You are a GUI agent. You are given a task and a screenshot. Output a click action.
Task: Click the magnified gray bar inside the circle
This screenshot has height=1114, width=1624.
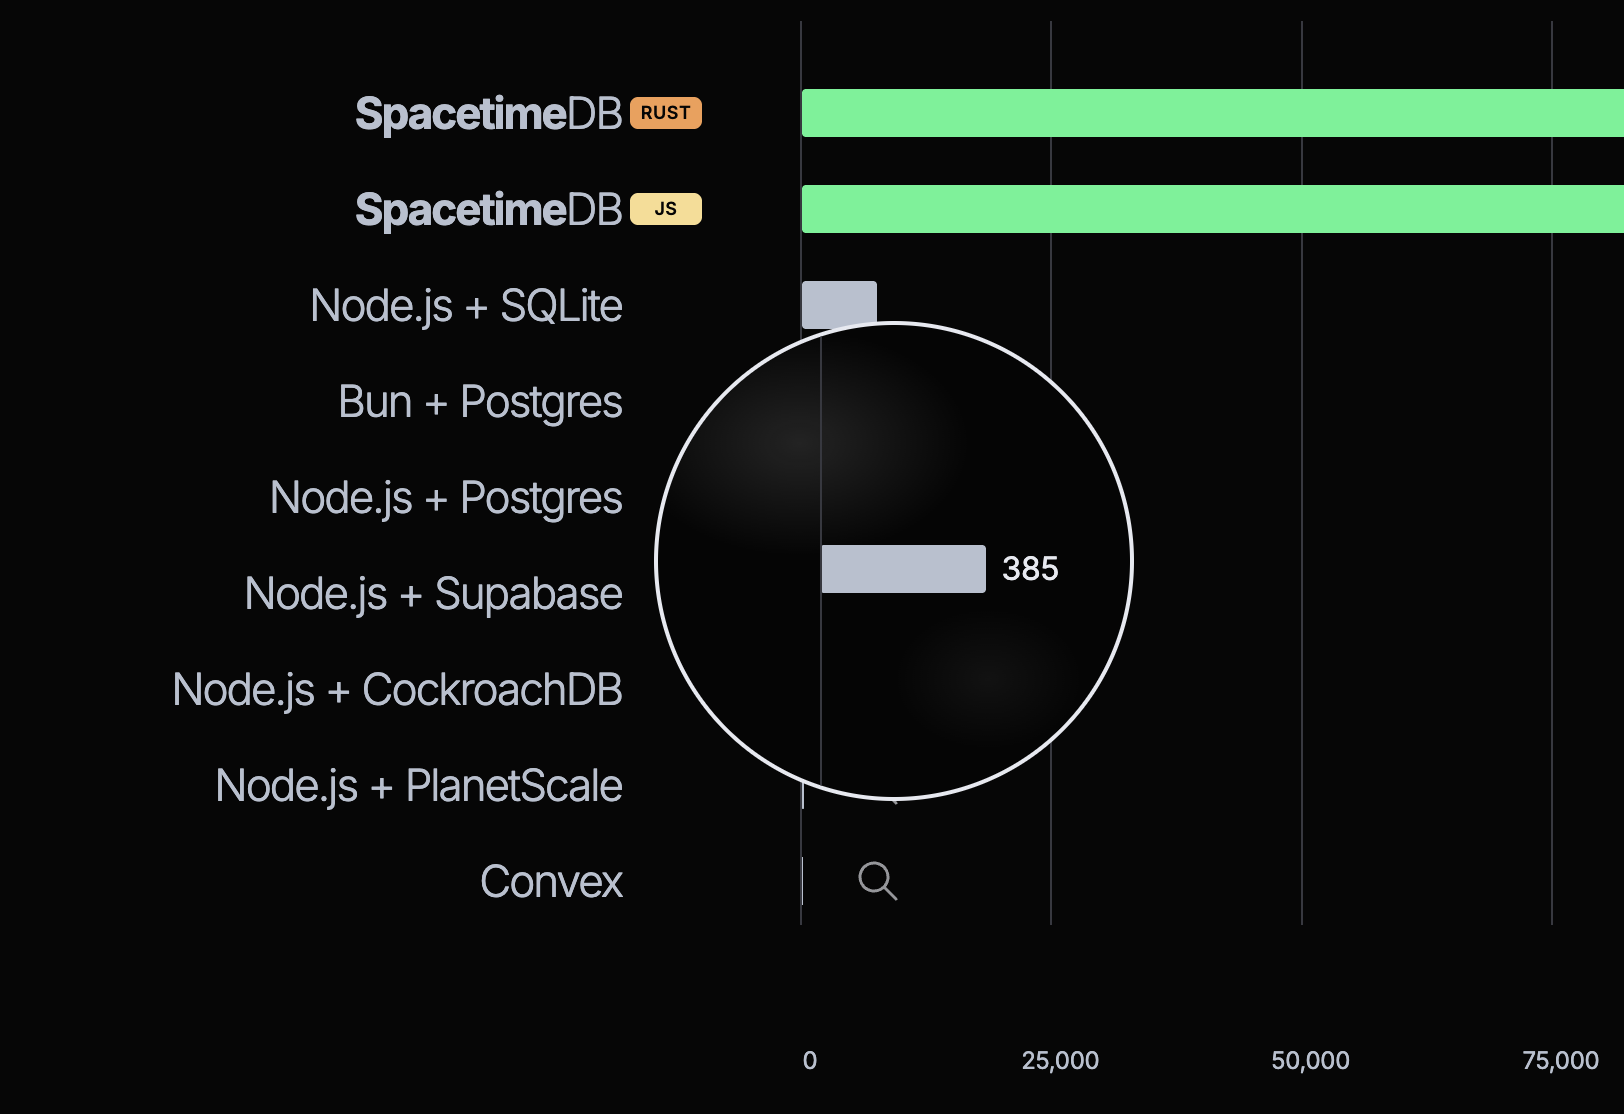tap(903, 569)
